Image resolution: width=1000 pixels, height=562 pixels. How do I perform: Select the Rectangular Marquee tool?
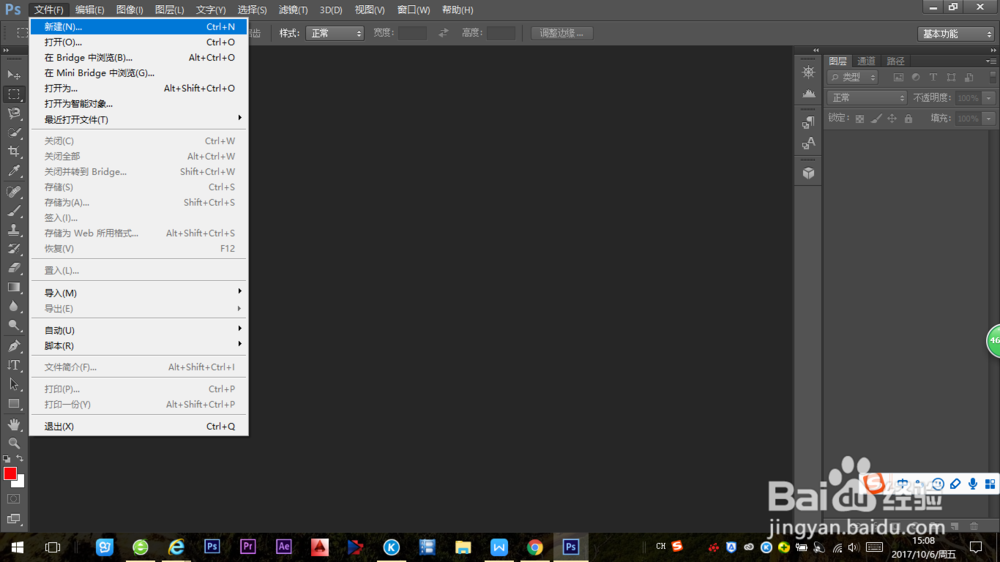point(13,94)
